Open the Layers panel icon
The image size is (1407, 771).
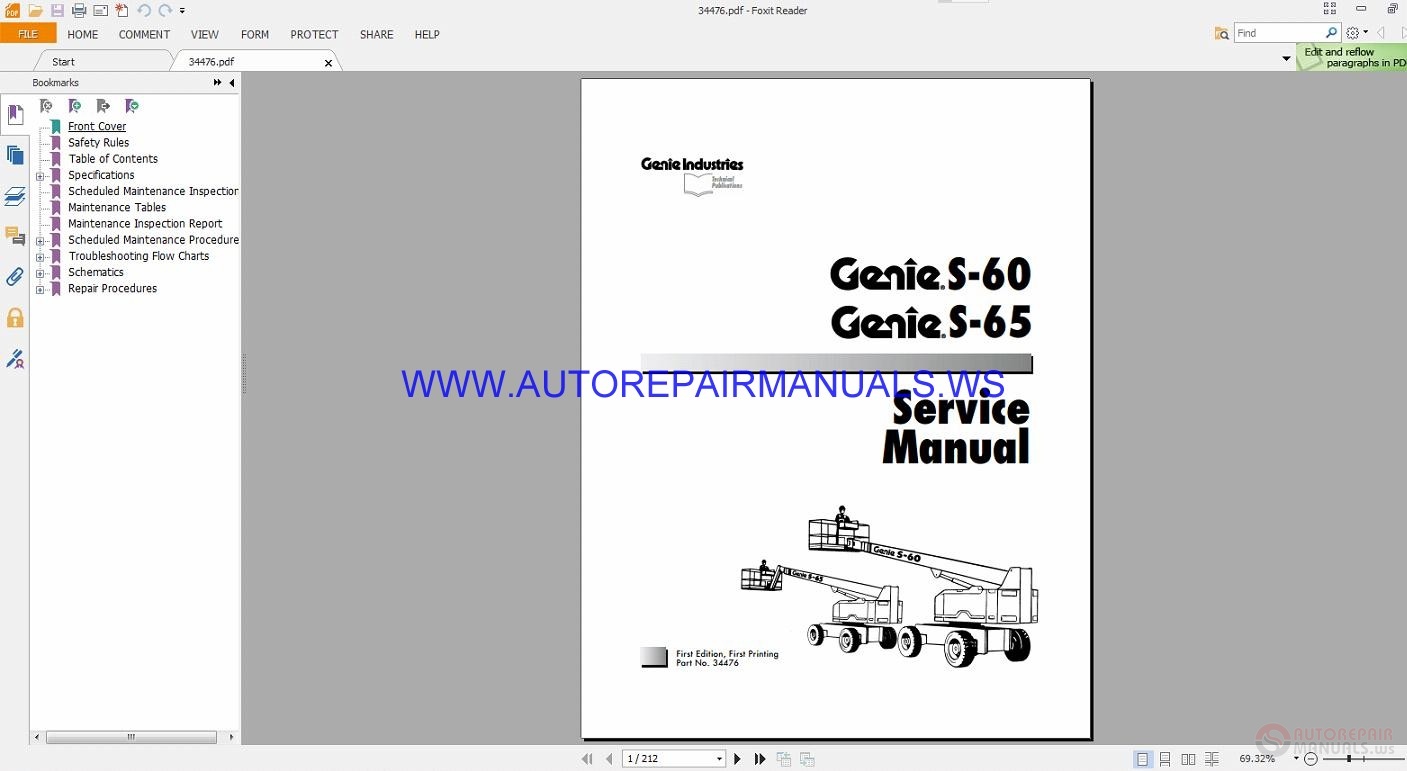[15, 196]
